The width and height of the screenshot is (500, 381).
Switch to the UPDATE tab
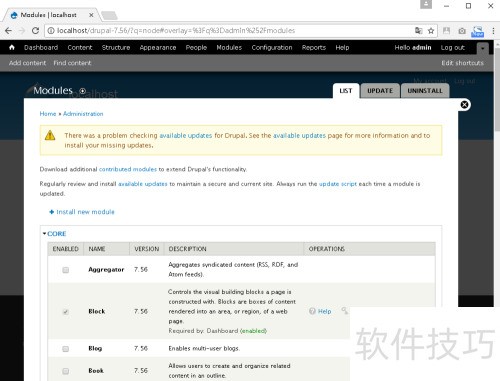coord(380,91)
